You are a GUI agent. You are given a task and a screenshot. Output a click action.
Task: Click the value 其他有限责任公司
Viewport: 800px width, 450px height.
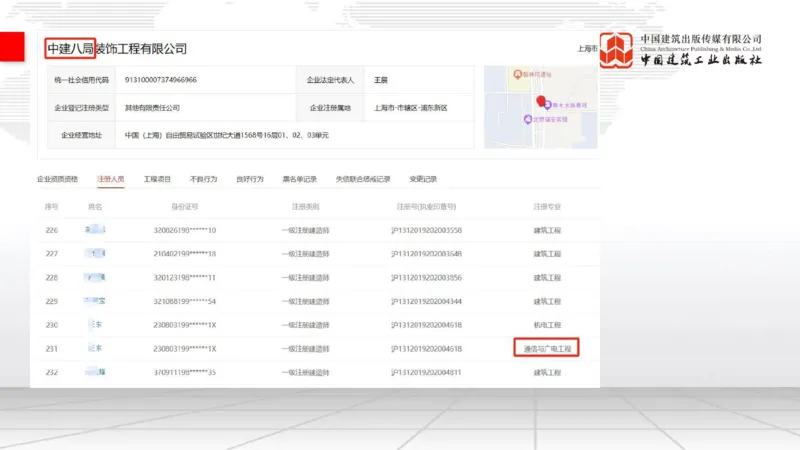click(x=152, y=108)
